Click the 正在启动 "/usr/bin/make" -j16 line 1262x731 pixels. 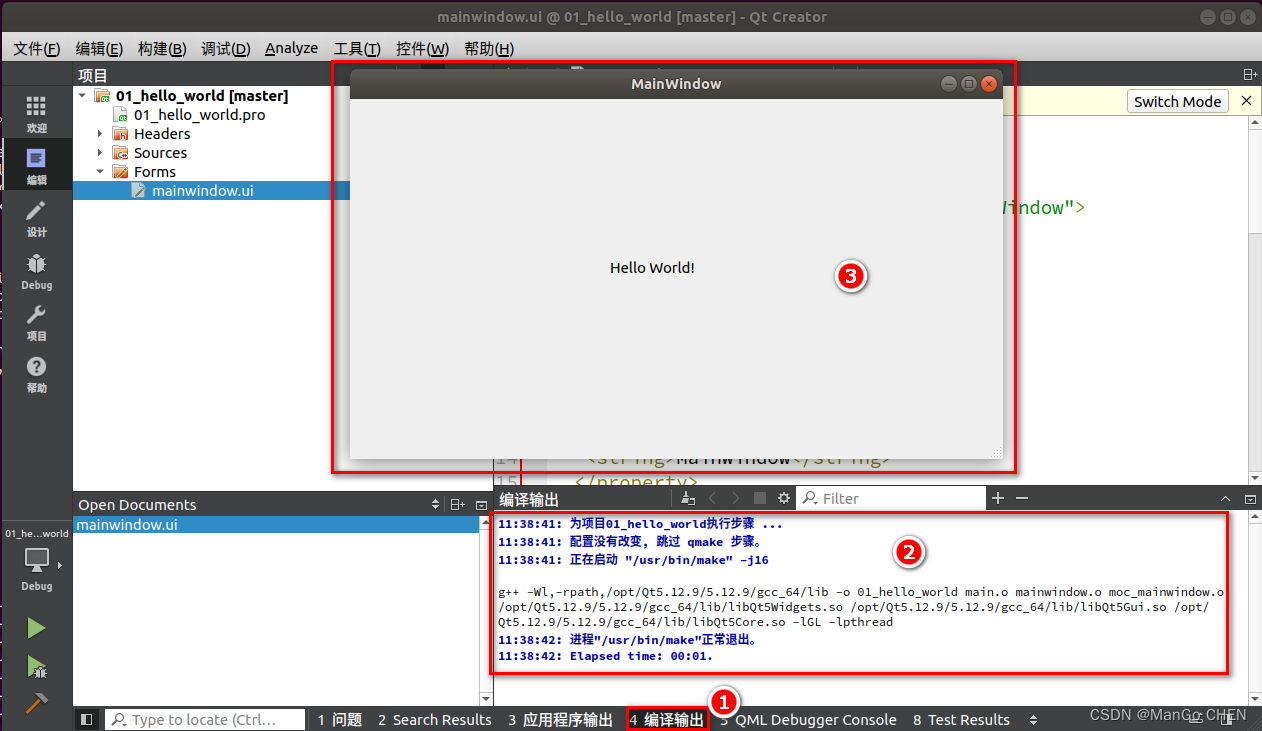tap(633, 560)
